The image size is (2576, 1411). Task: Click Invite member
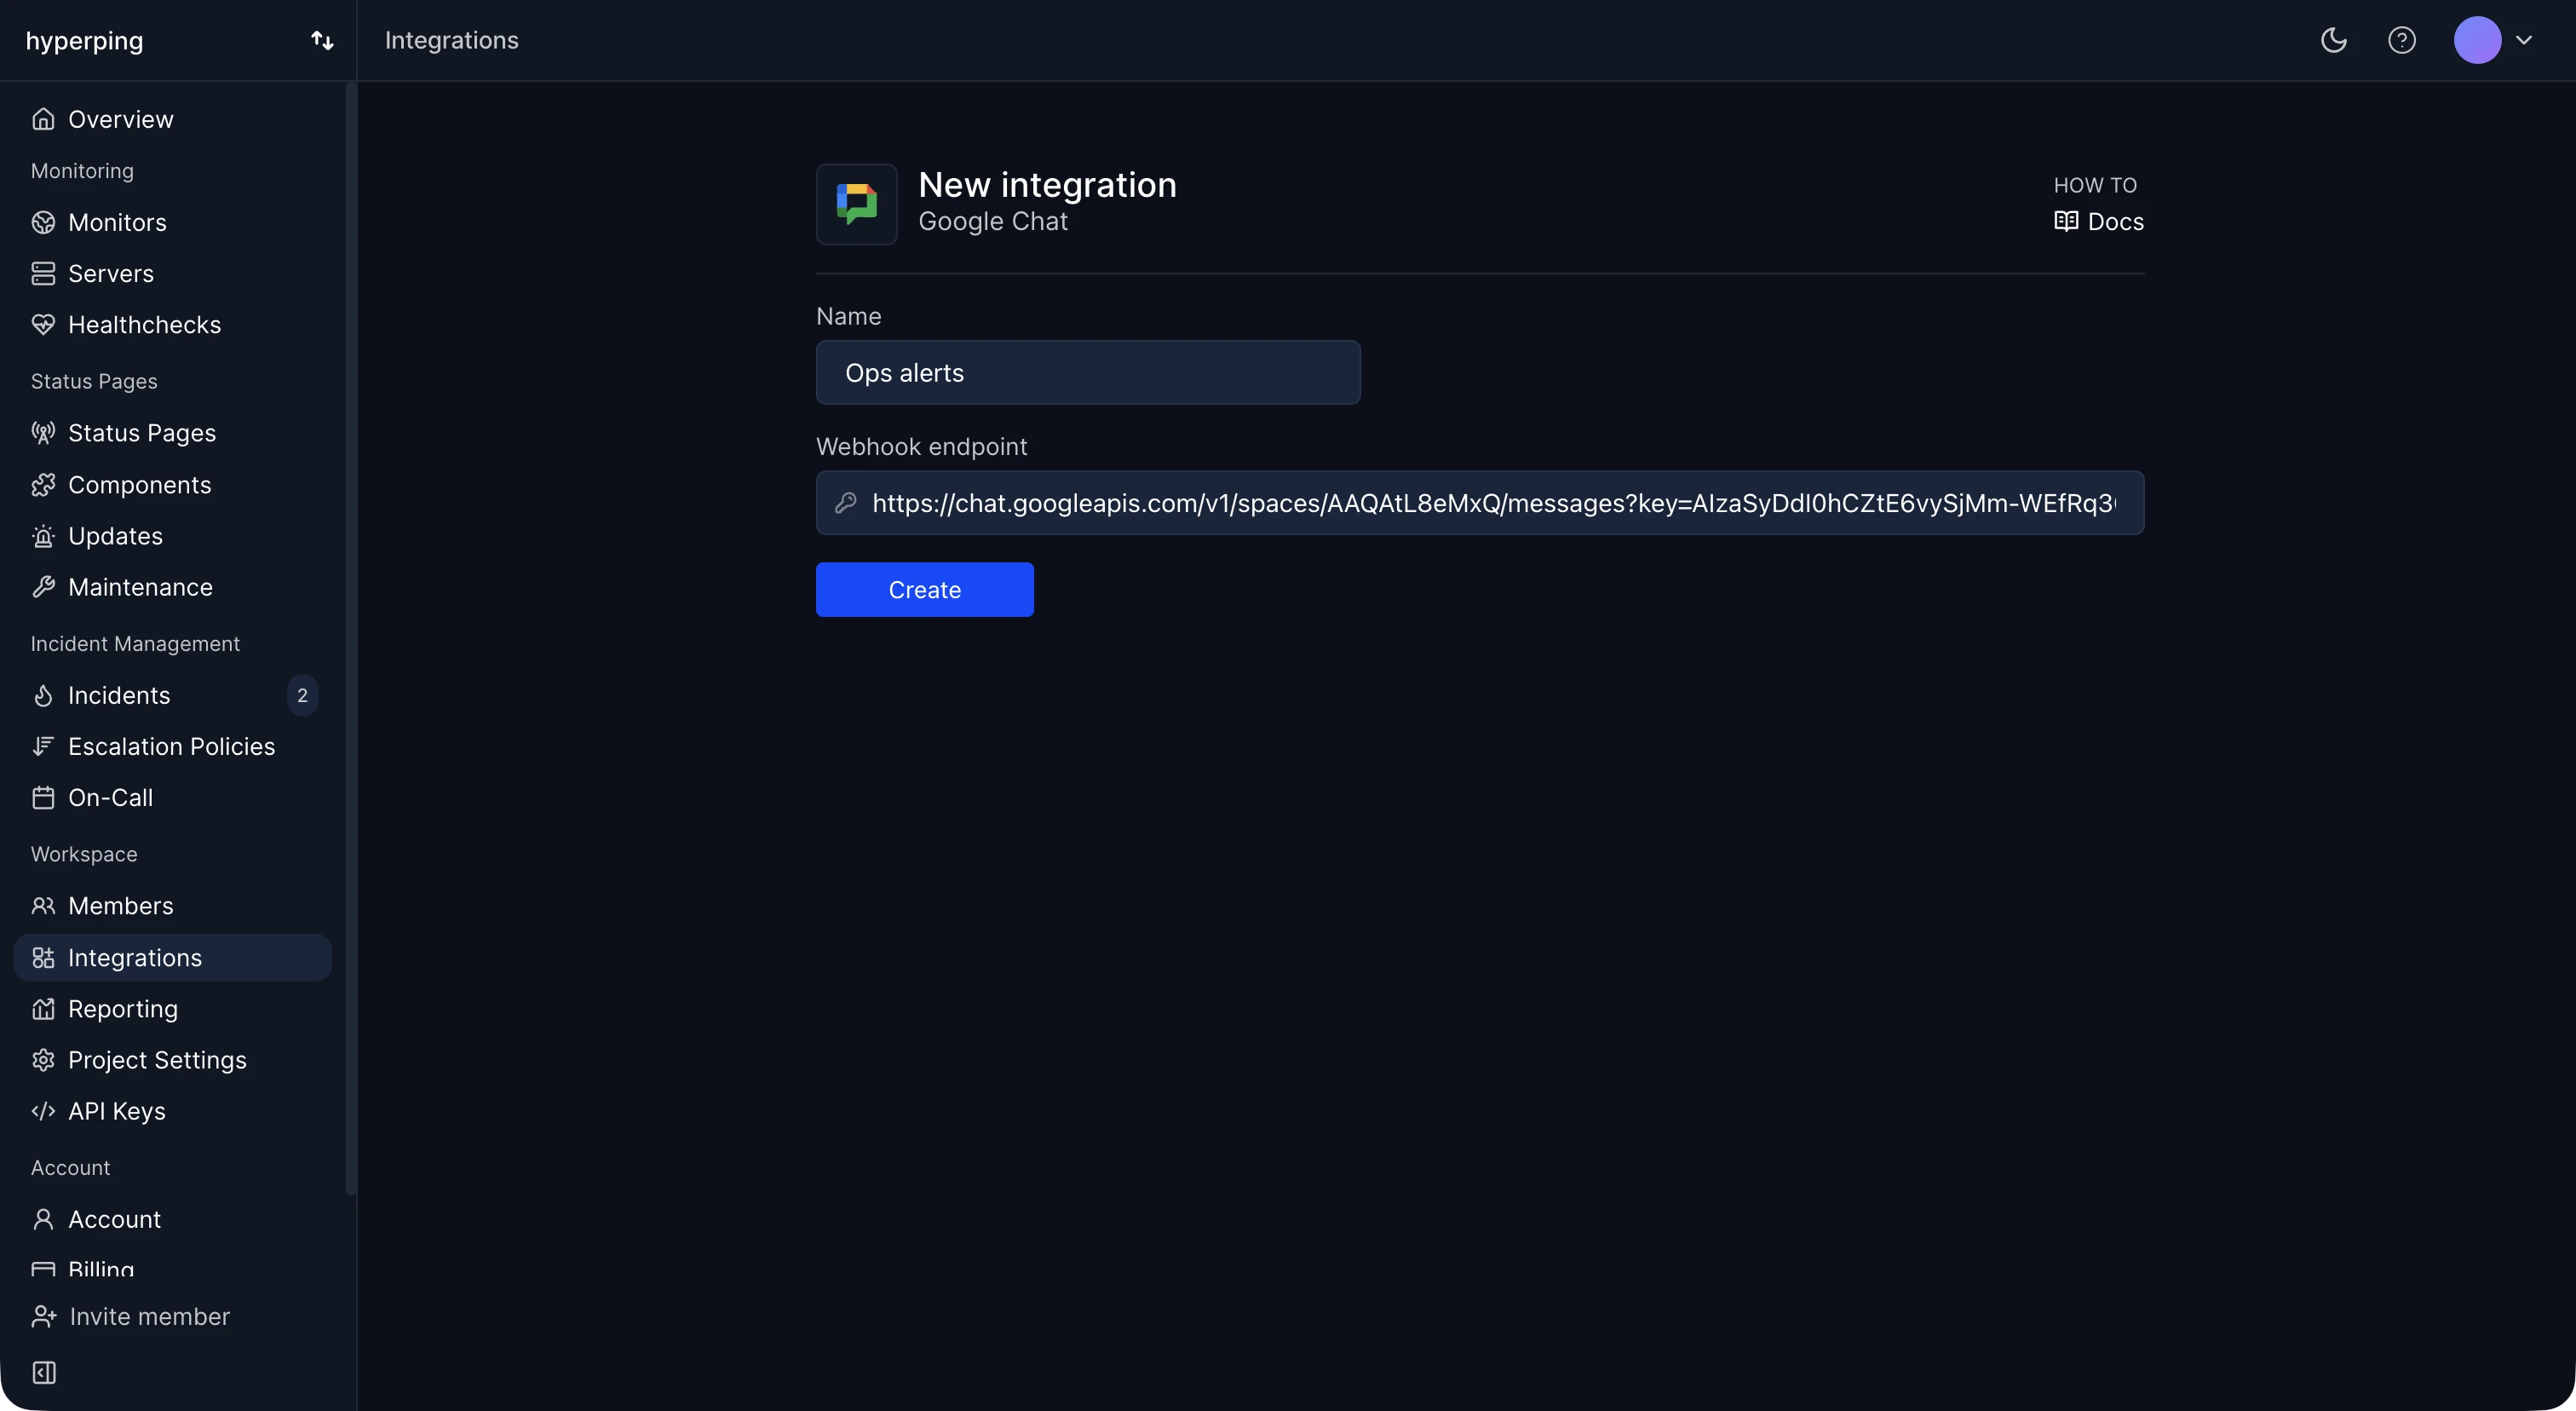(x=131, y=1316)
